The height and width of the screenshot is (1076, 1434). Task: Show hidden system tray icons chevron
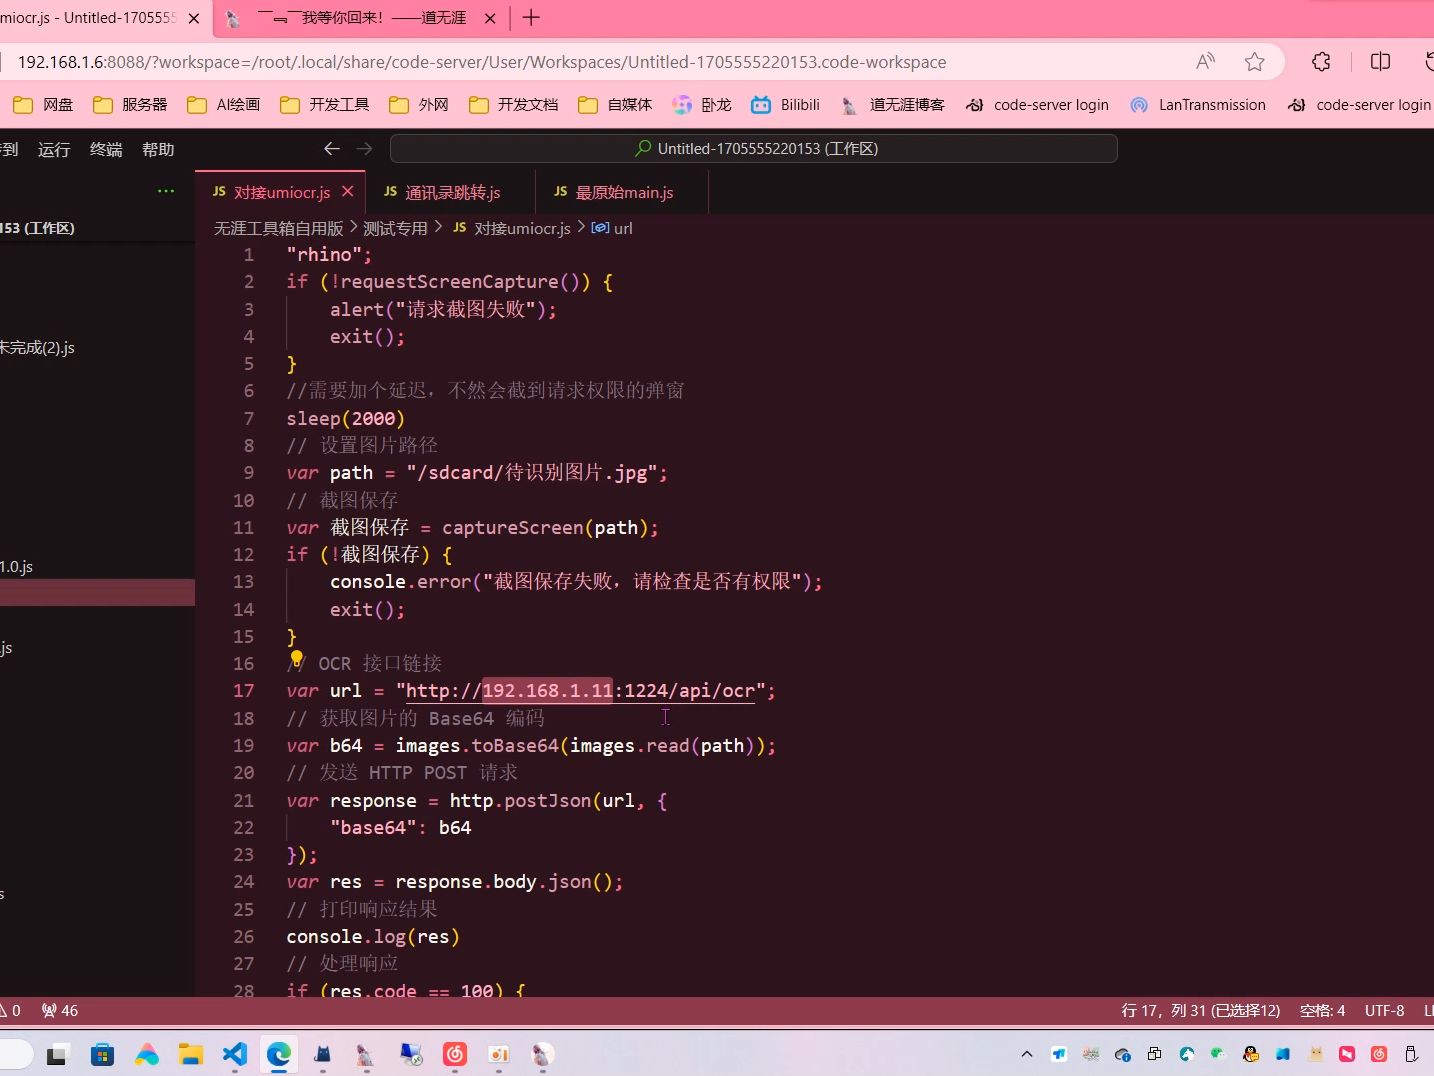click(x=1026, y=1054)
